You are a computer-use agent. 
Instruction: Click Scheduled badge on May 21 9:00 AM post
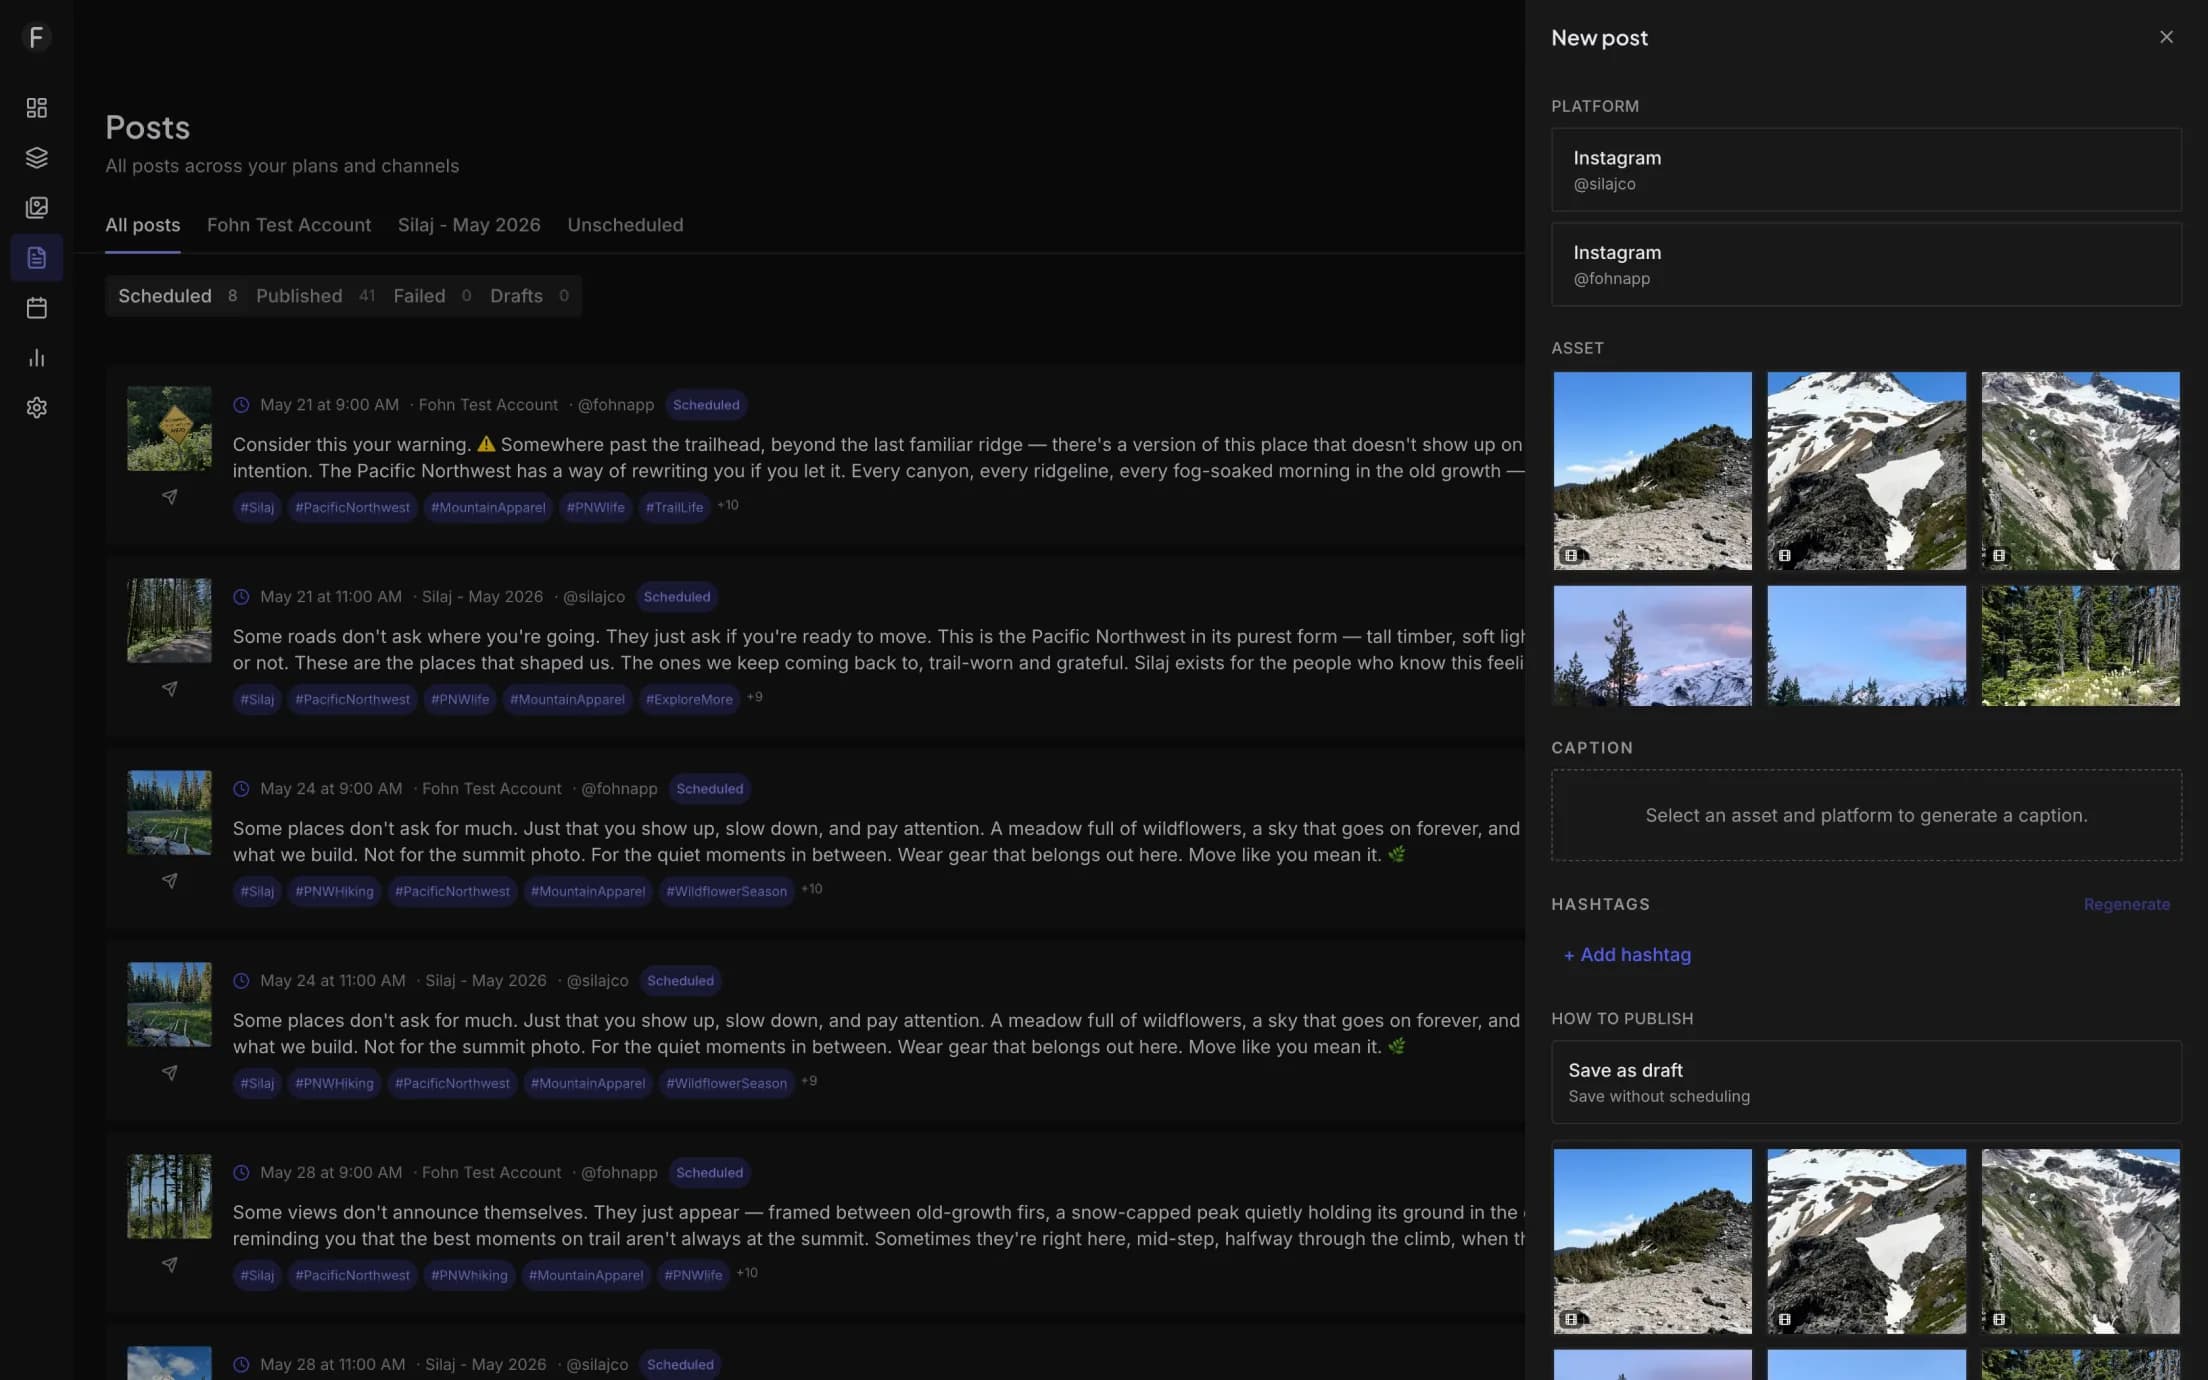tap(706, 405)
